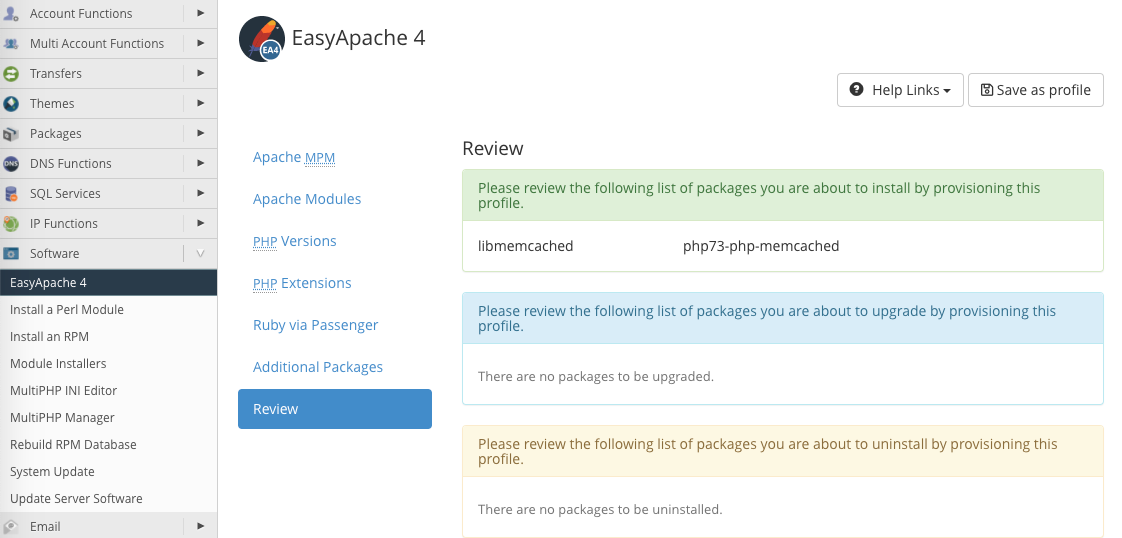Click the Themes globe icon

tap(11, 103)
